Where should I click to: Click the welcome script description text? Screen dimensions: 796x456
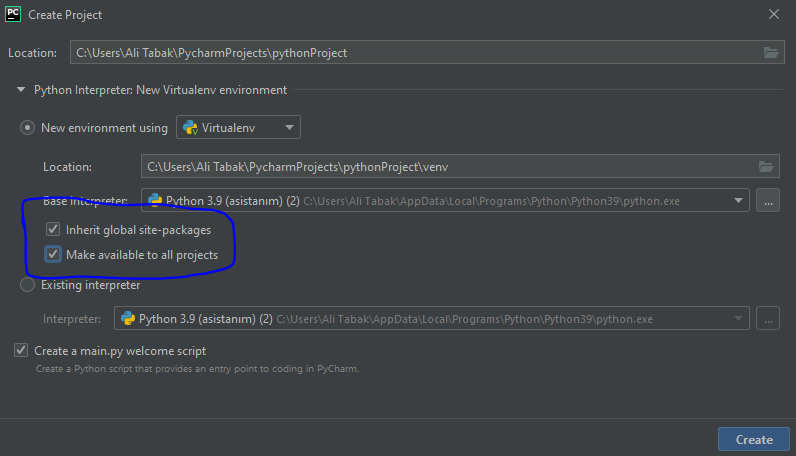[197, 369]
